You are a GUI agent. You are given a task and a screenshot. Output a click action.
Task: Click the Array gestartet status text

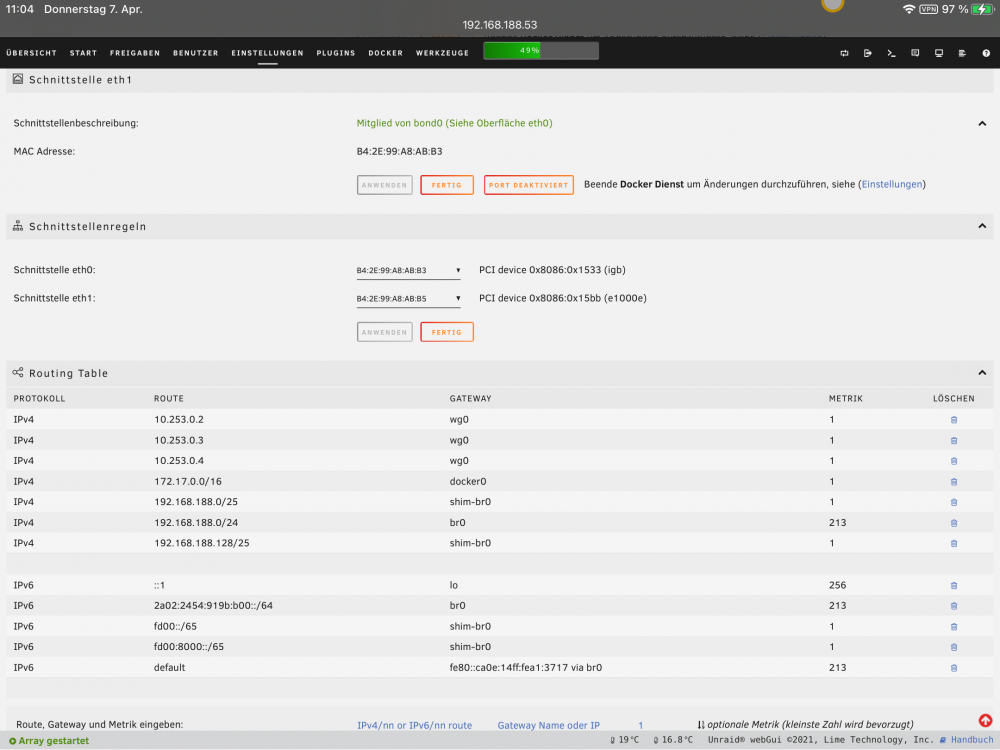(54, 740)
